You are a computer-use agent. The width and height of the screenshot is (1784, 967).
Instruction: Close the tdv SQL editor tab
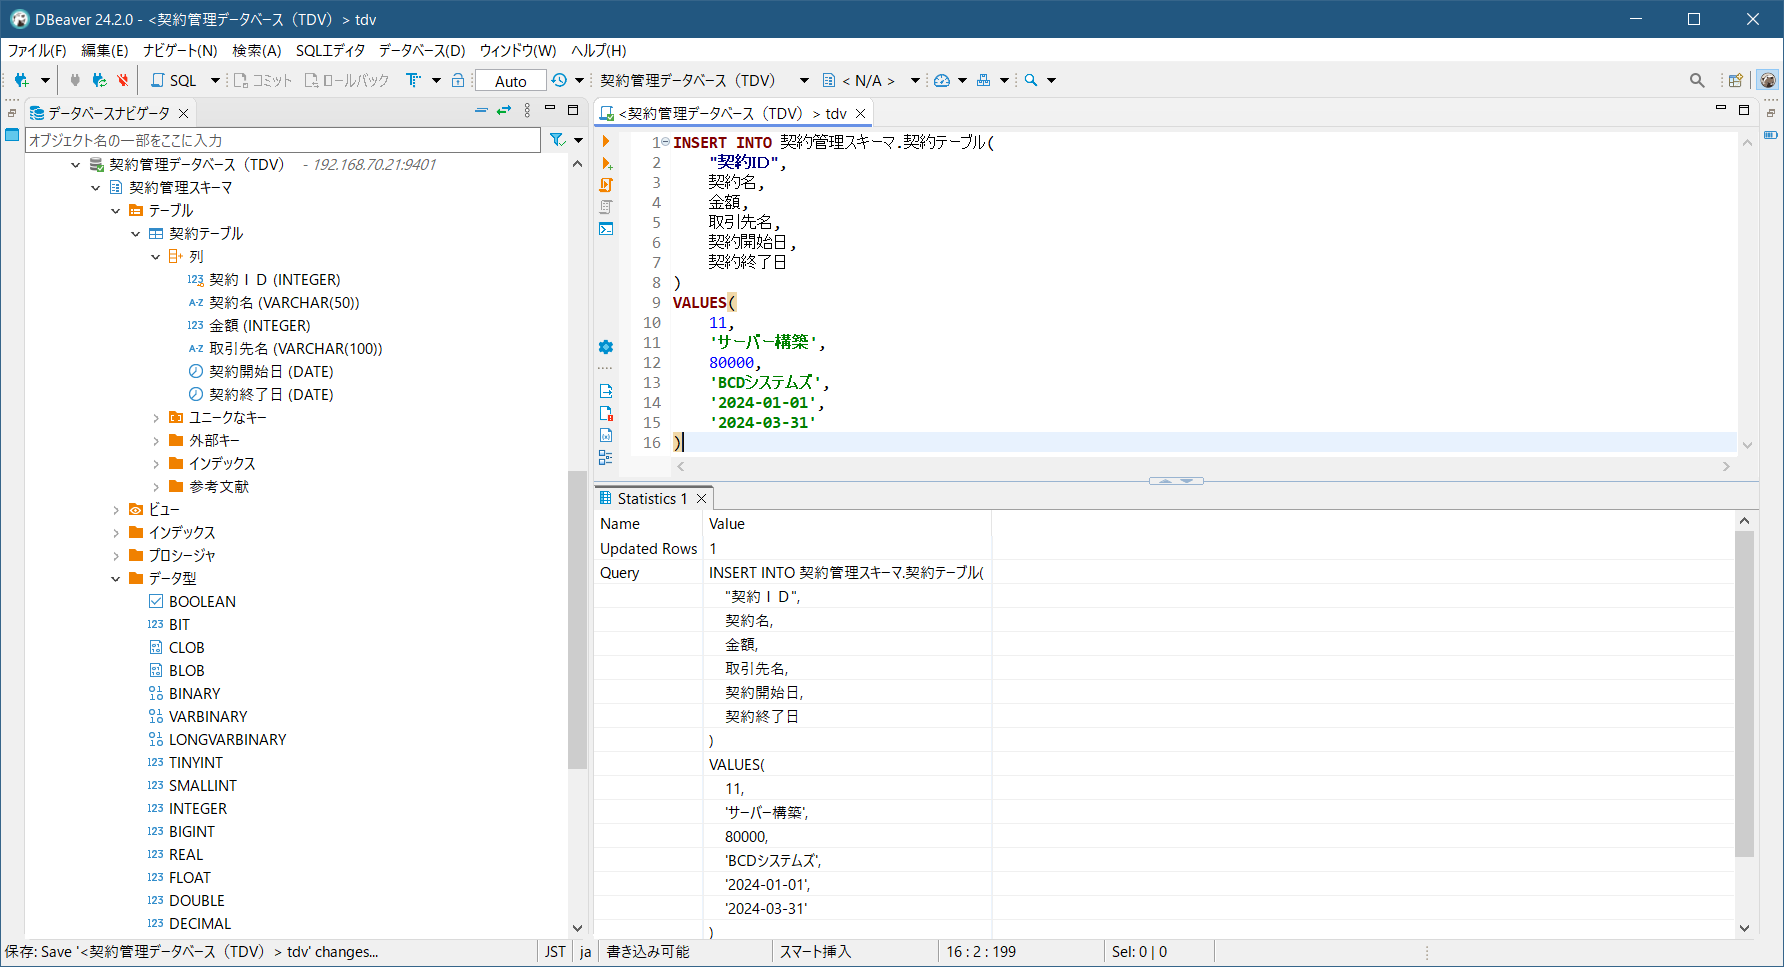pyautogui.click(x=860, y=113)
